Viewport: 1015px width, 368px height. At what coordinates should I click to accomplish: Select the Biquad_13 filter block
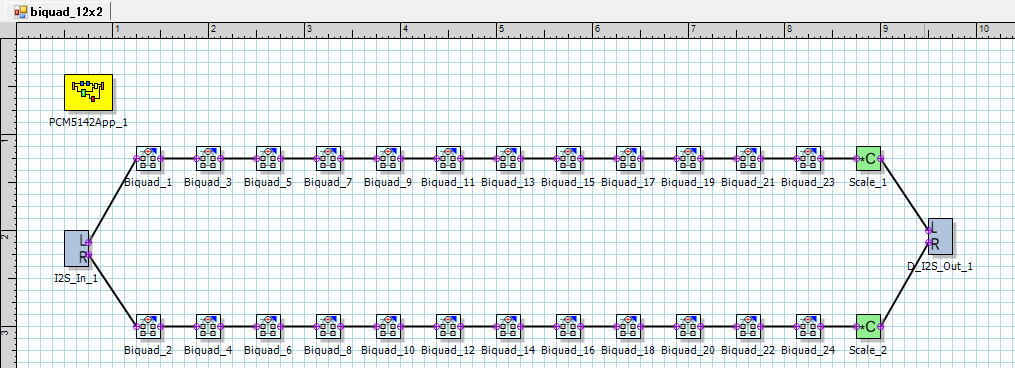tap(508, 158)
